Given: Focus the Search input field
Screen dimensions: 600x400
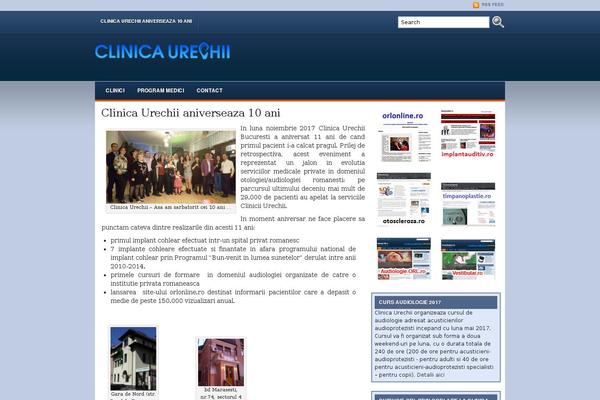Looking at the screenshot, I should 443,22.
